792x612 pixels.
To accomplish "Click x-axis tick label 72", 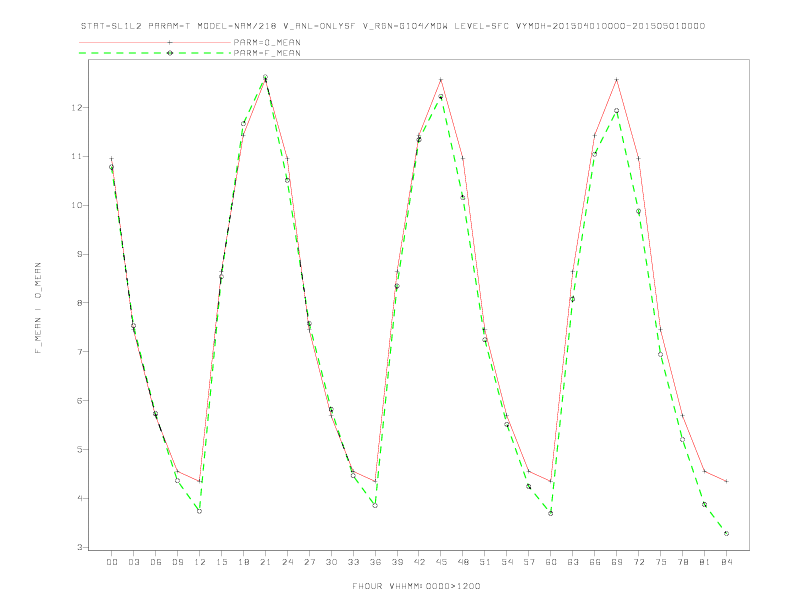I will (x=638, y=562).
